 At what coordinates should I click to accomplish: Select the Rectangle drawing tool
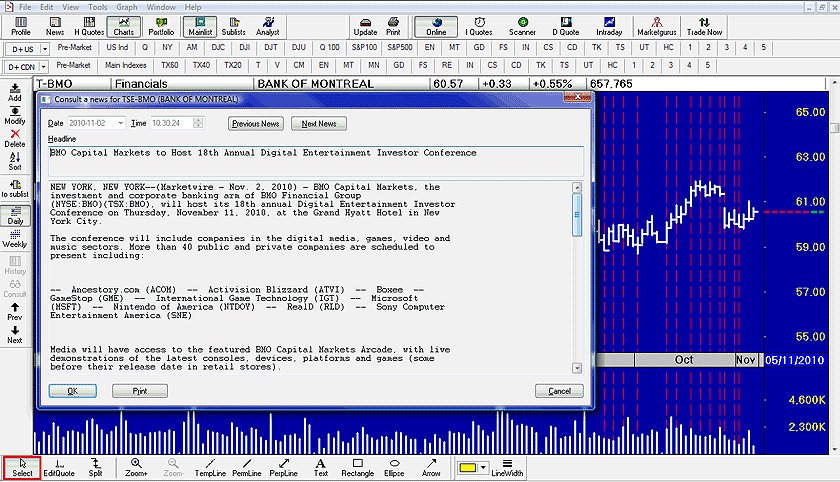pyautogui.click(x=357, y=468)
